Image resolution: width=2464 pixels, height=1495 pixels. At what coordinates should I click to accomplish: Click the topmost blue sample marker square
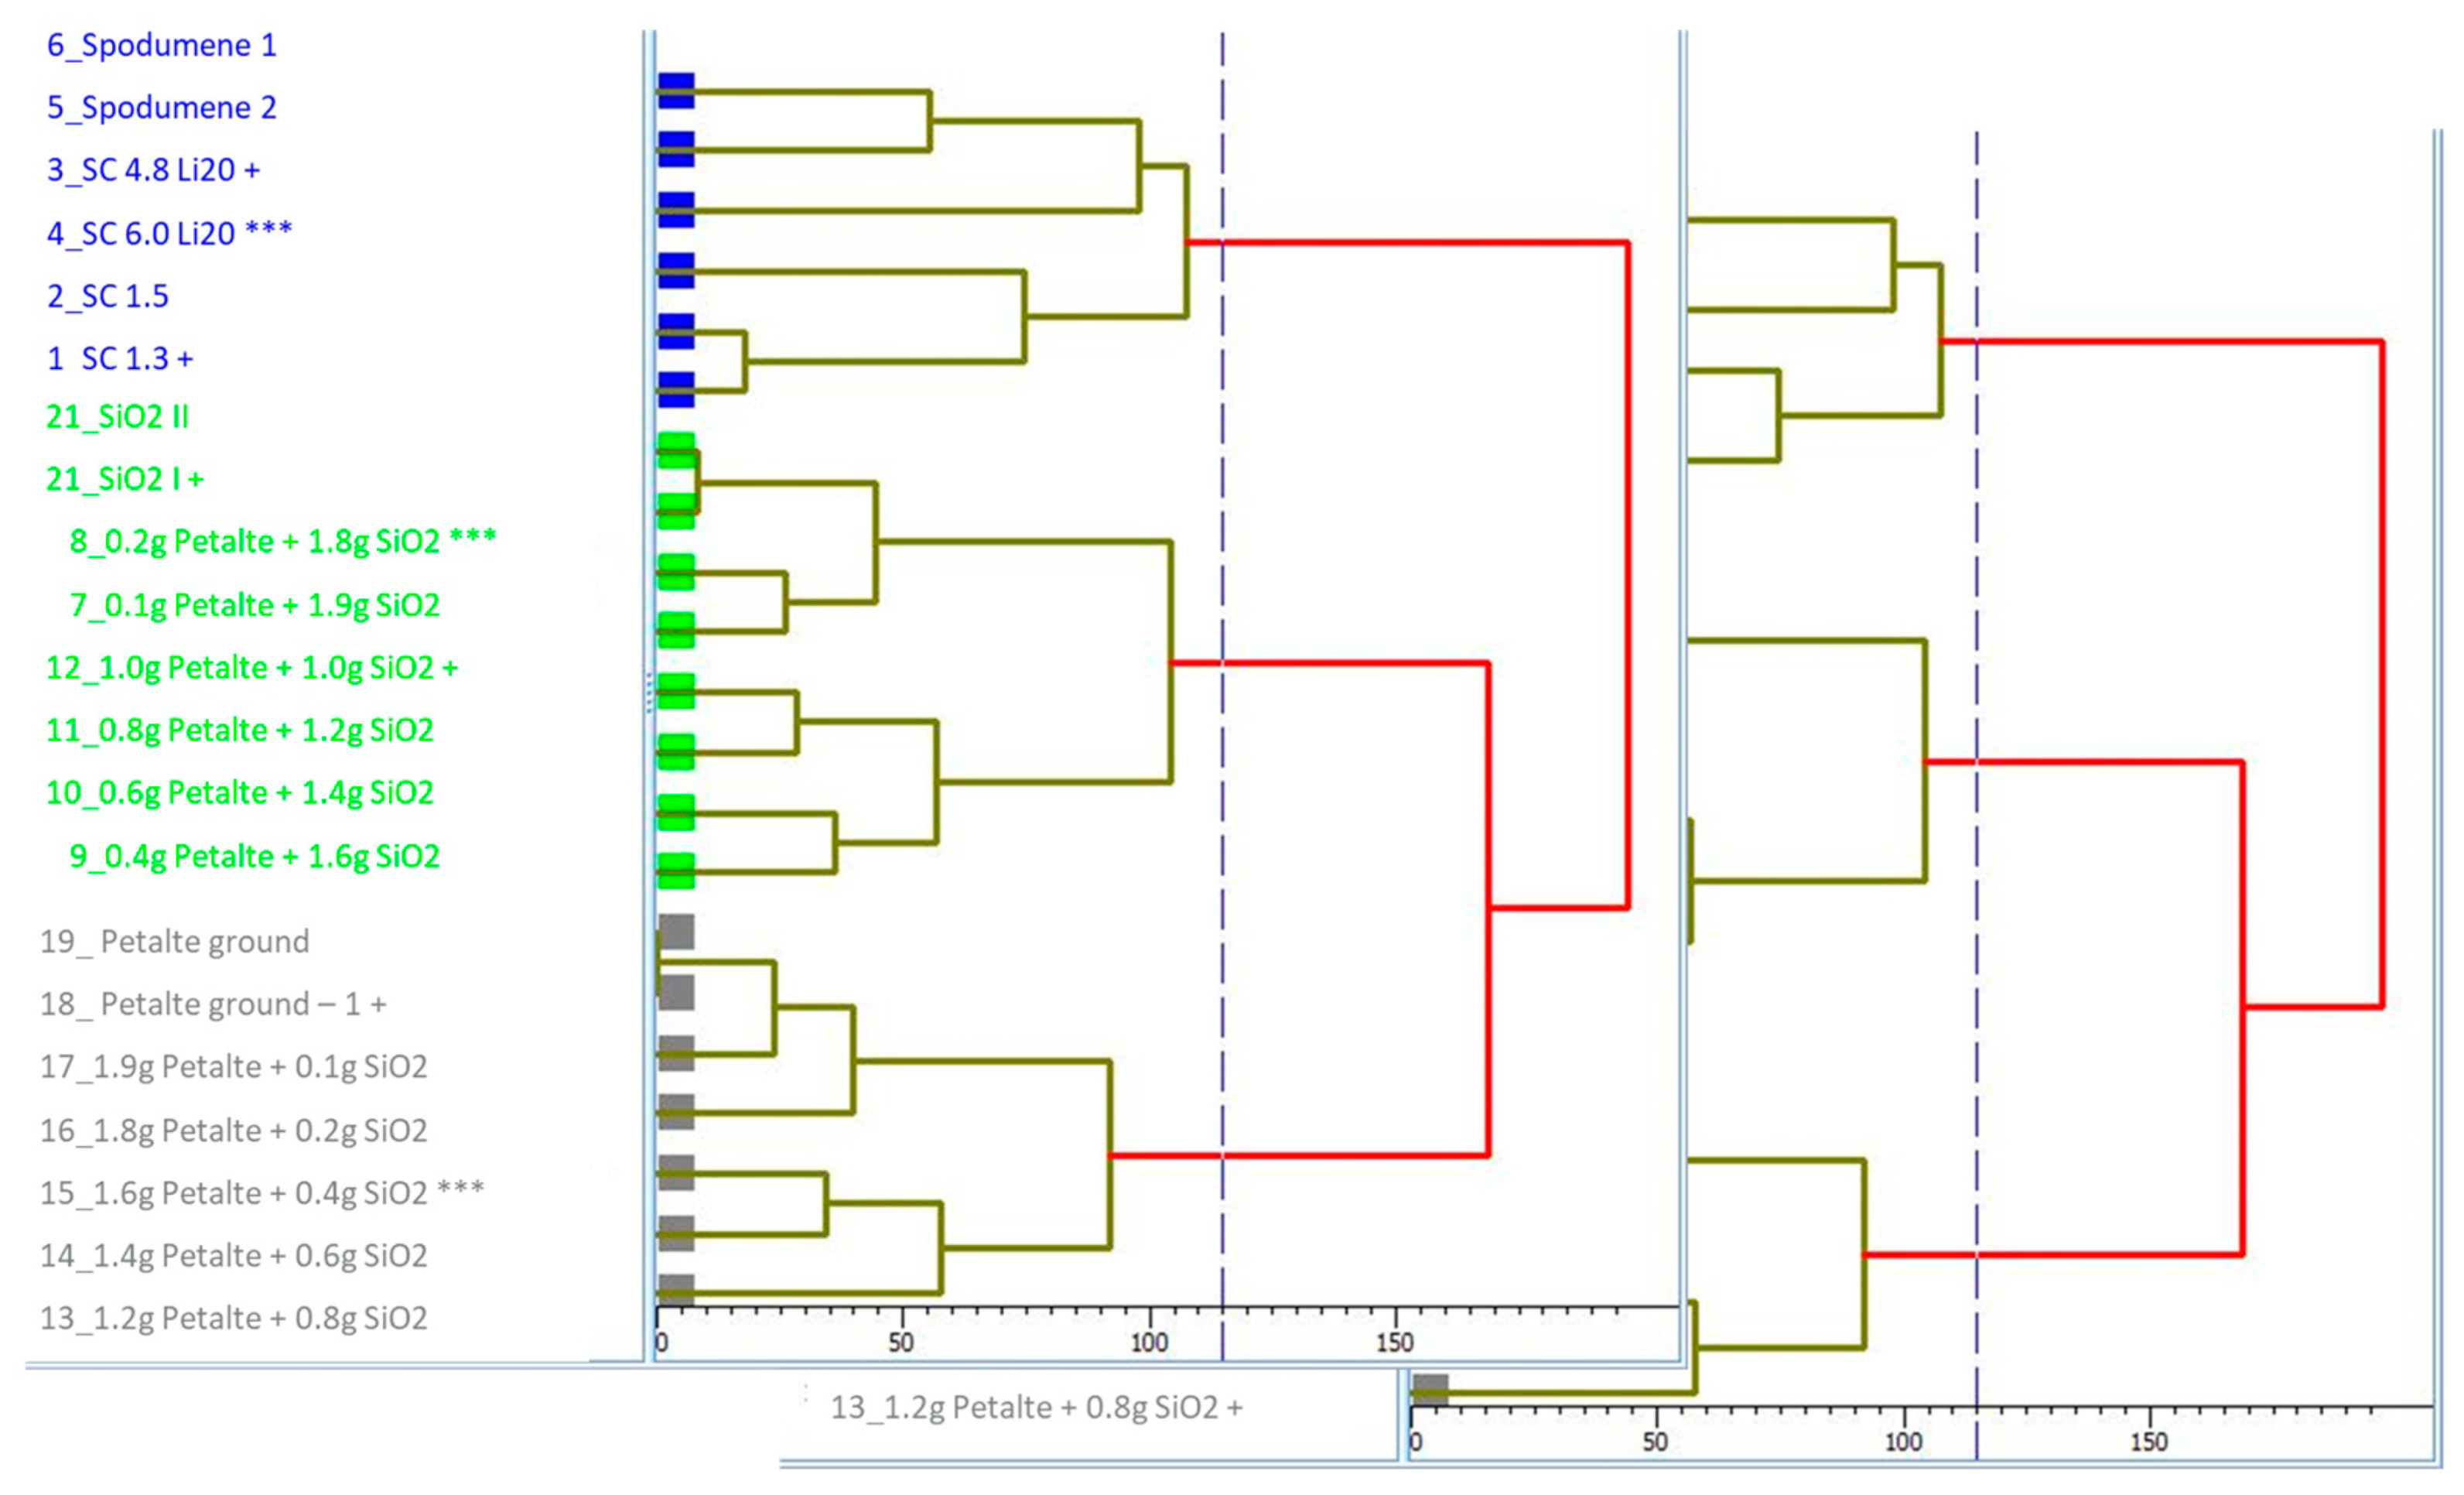click(x=676, y=90)
